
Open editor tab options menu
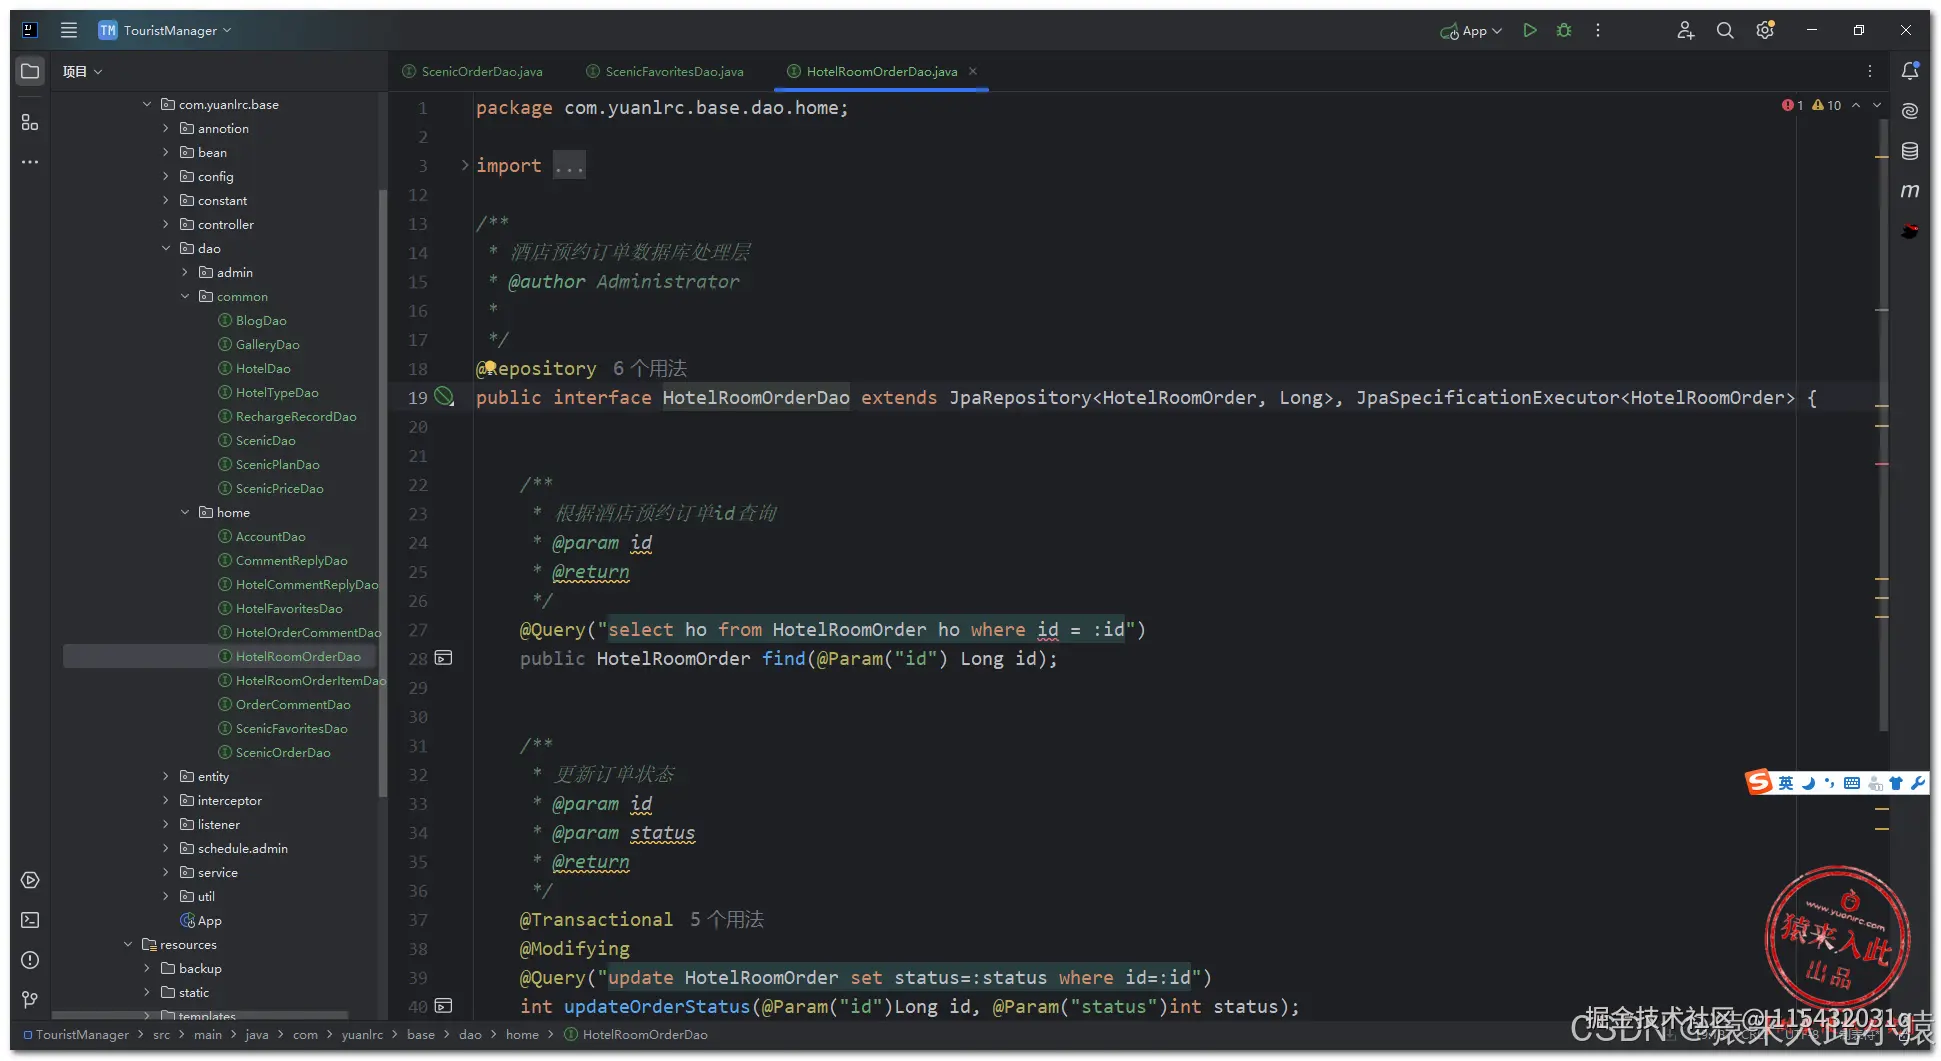click(1870, 71)
